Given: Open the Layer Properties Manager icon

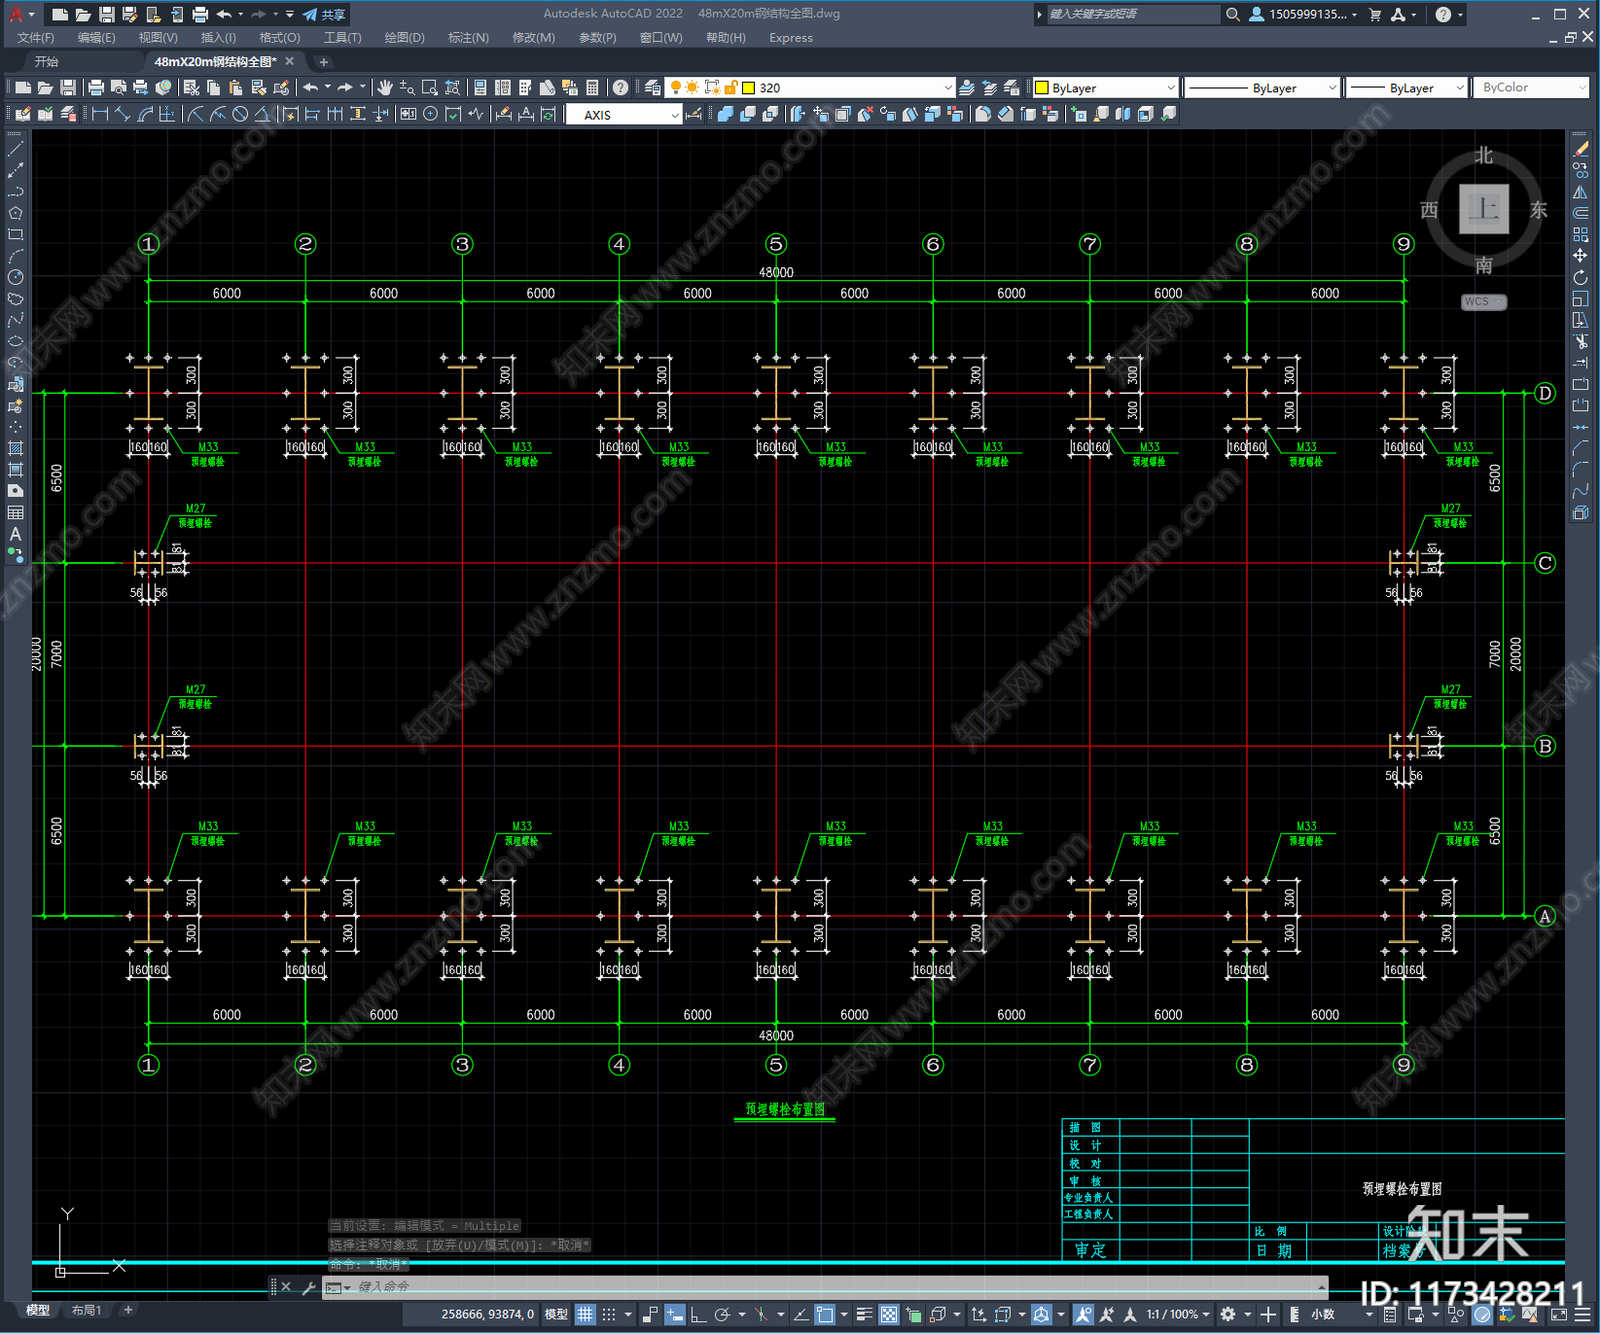Looking at the screenshot, I should click(653, 88).
